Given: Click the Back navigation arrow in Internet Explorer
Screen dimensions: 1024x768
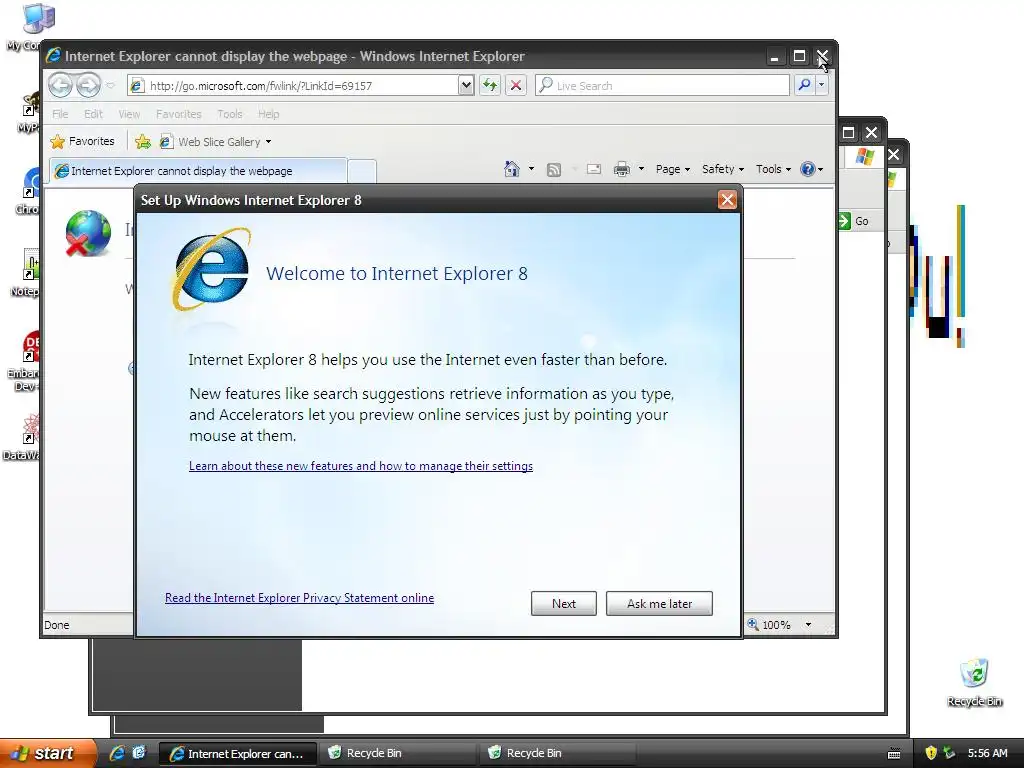Looking at the screenshot, I should tap(60, 85).
